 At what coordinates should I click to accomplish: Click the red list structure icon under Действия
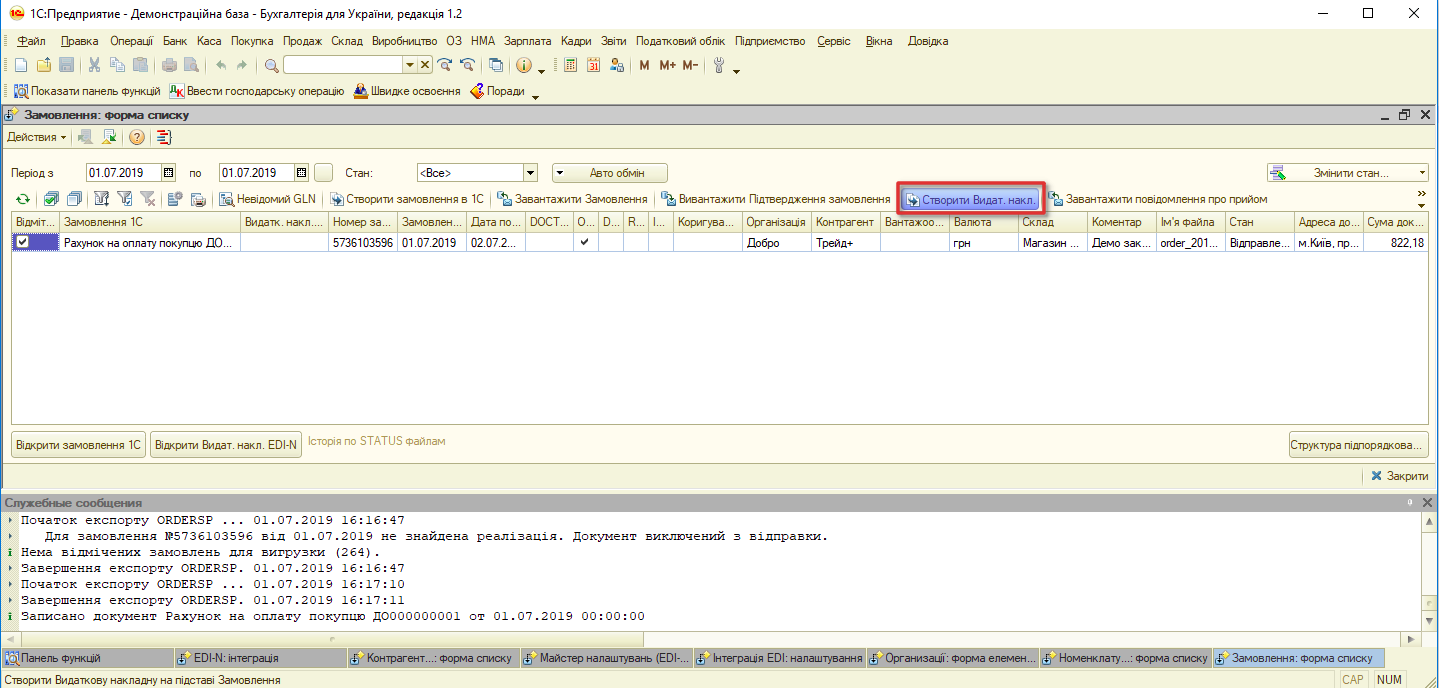[165, 137]
